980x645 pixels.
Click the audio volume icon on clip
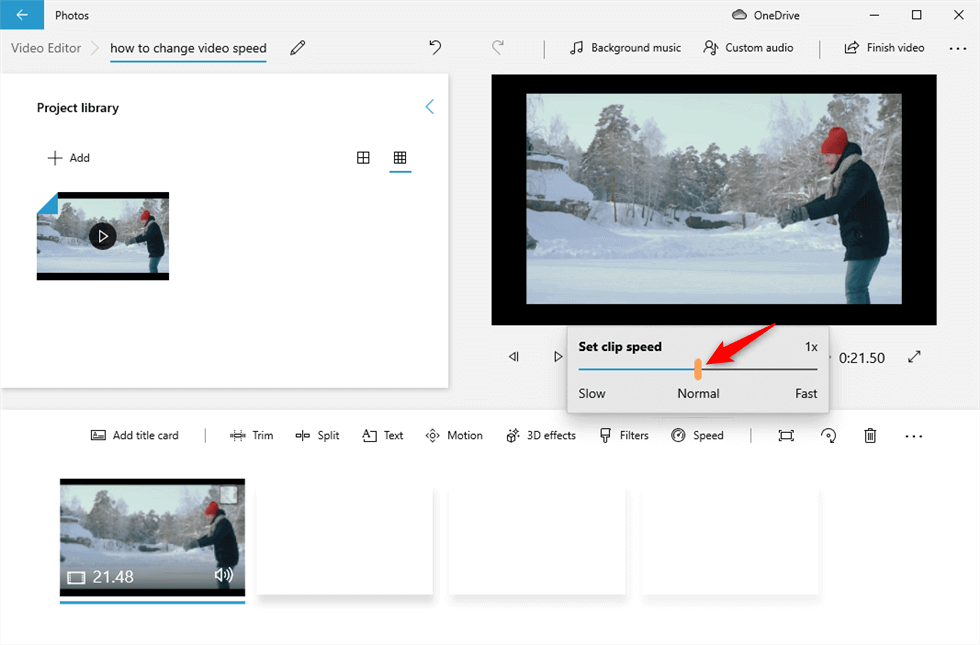[x=224, y=575]
